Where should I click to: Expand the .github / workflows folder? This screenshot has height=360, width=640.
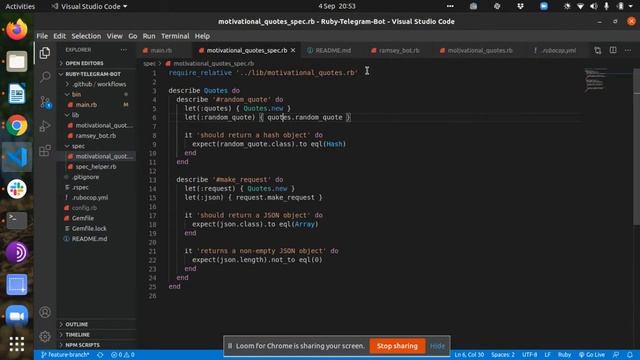(99, 84)
